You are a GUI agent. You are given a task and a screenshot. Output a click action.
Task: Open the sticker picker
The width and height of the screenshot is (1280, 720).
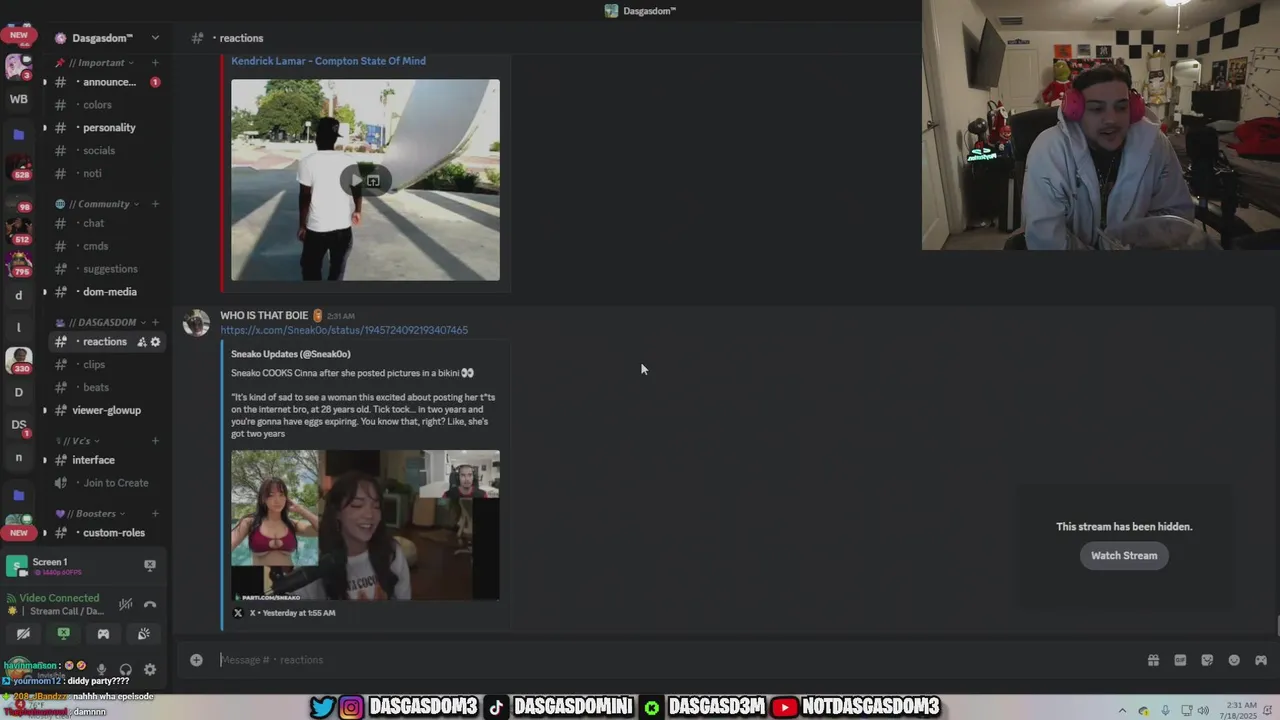[1207, 660]
